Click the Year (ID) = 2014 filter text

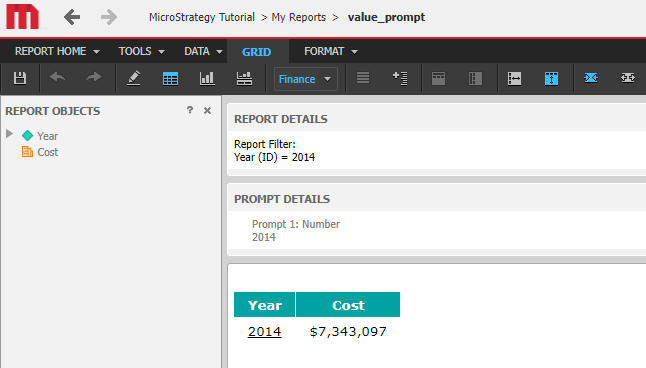click(x=274, y=157)
